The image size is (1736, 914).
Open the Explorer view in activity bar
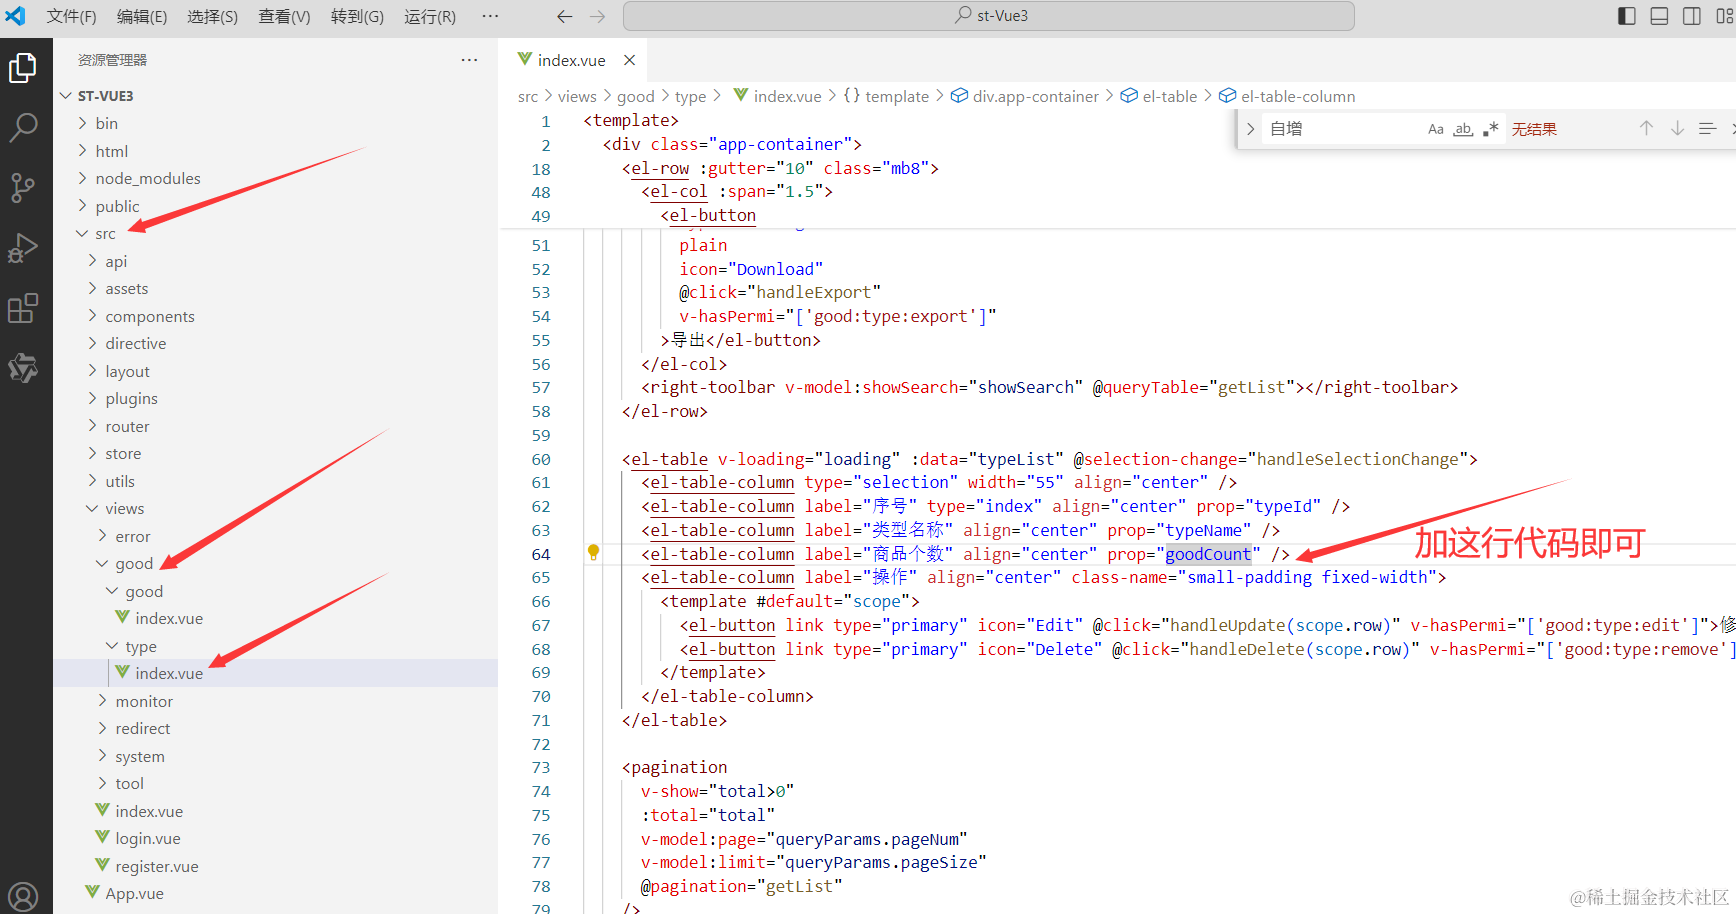click(23, 68)
